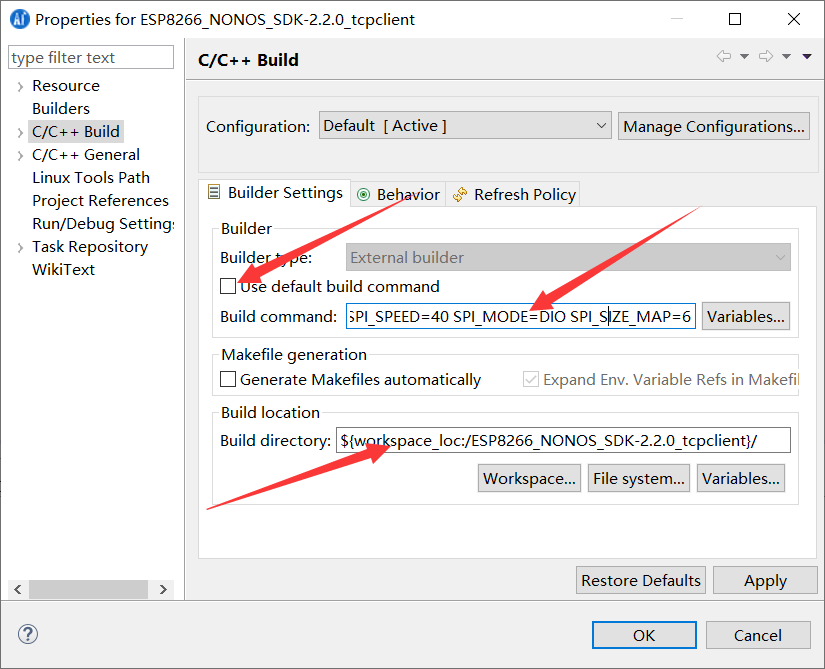
Task: Click the Restore Defaults button
Action: 640,580
